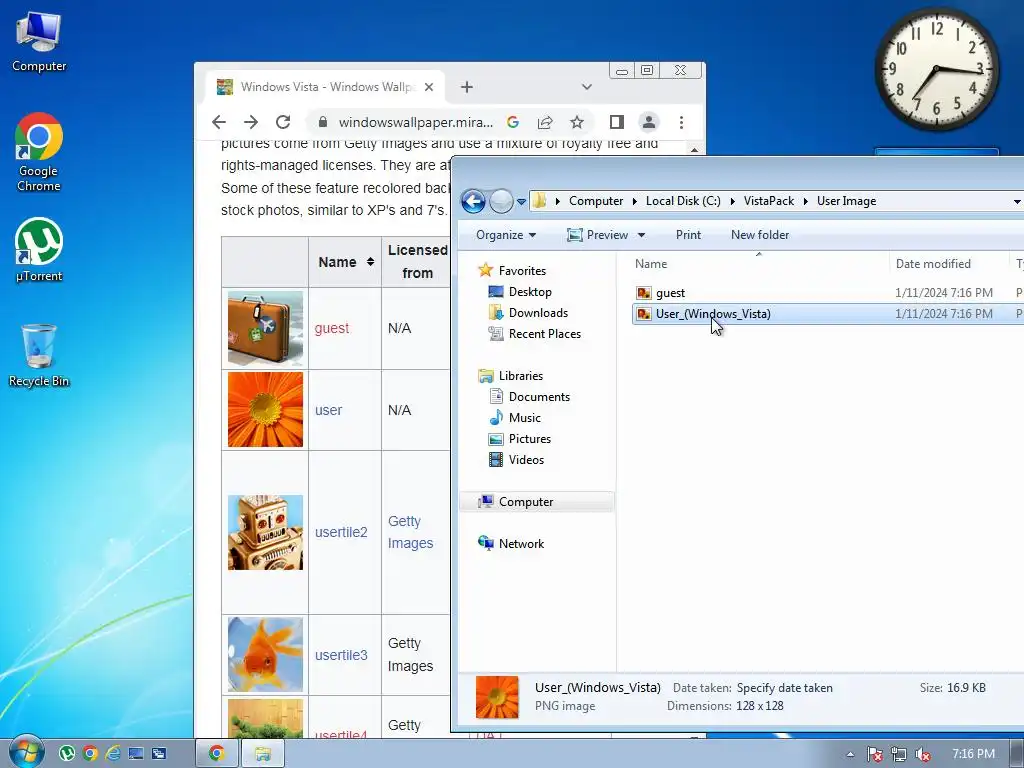Open Chrome profile avatar button
1024x768 pixels.
click(x=648, y=122)
